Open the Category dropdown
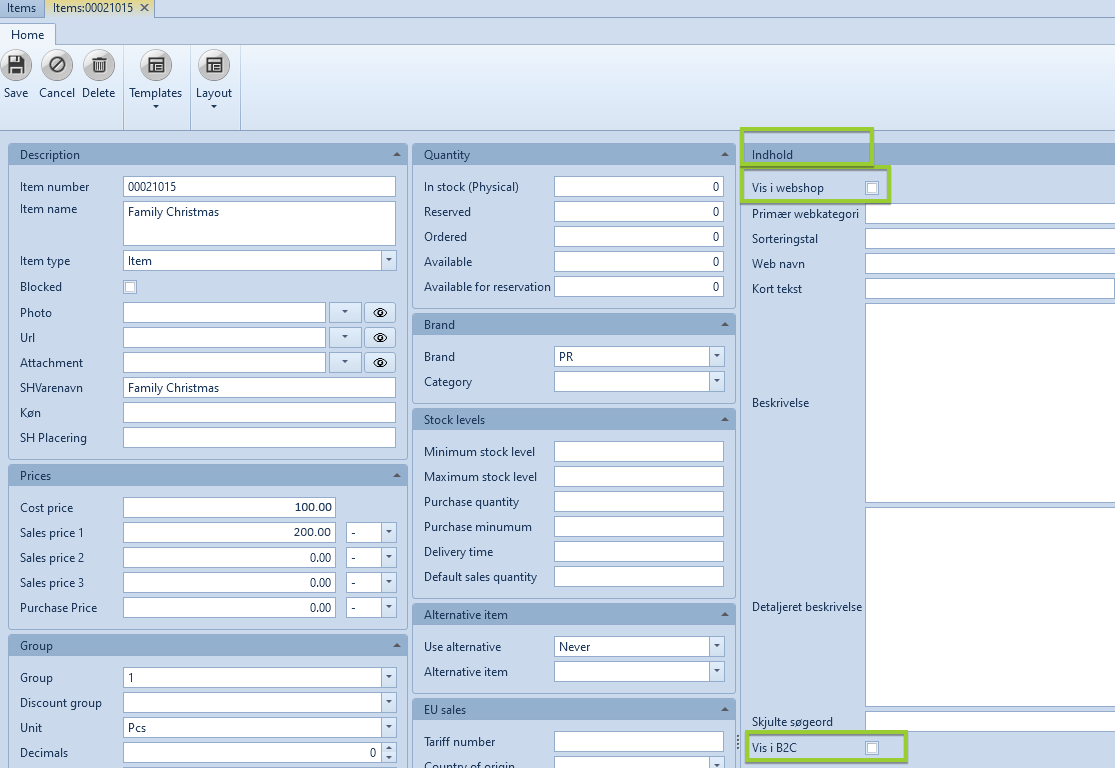1115x768 pixels. point(717,382)
